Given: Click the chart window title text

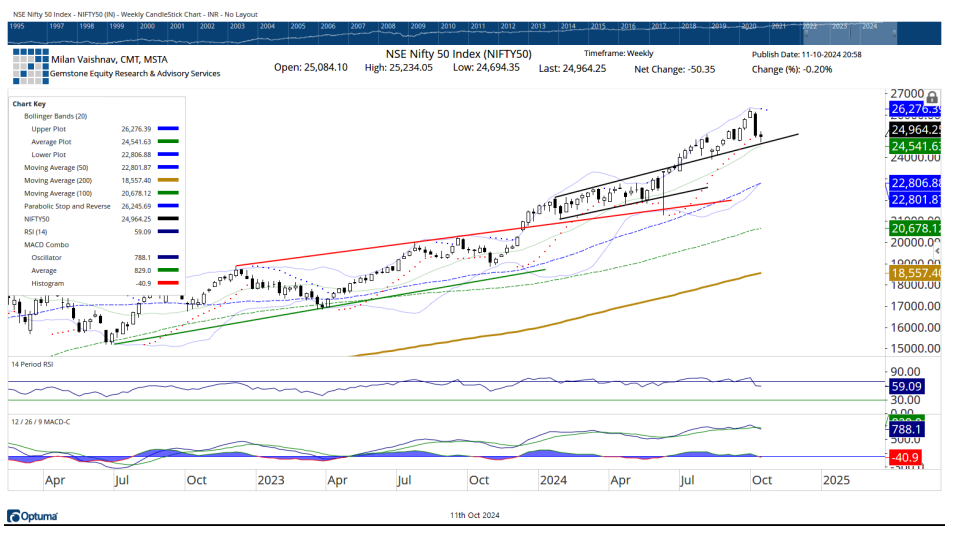Looking at the screenshot, I should 135,14.
